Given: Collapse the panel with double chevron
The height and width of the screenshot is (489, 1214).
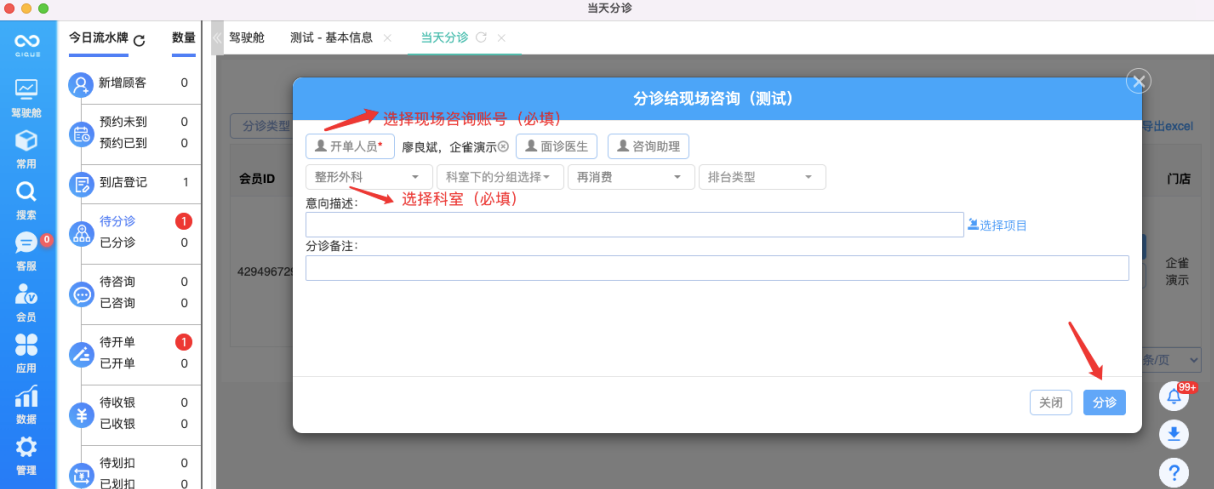Looking at the screenshot, I should click(215, 38).
